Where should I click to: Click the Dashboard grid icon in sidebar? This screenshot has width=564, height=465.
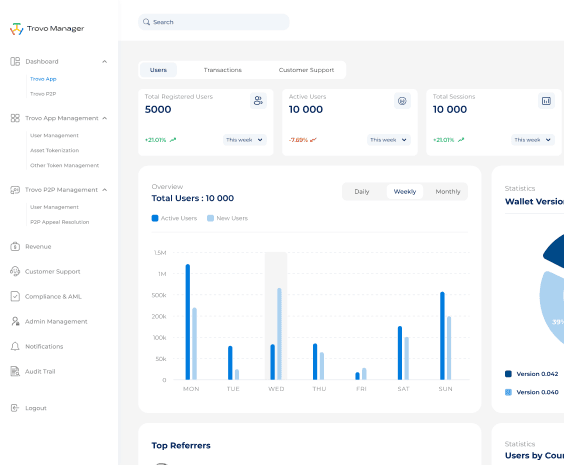pyautogui.click(x=15, y=61)
